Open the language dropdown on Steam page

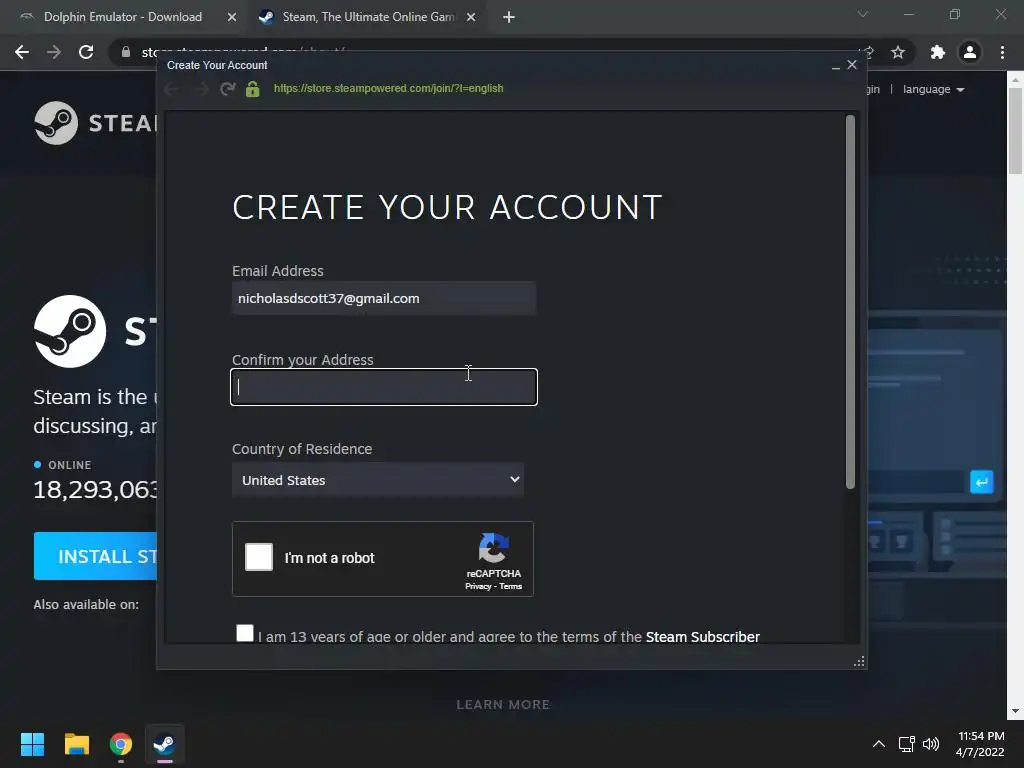click(x=934, y=89)
